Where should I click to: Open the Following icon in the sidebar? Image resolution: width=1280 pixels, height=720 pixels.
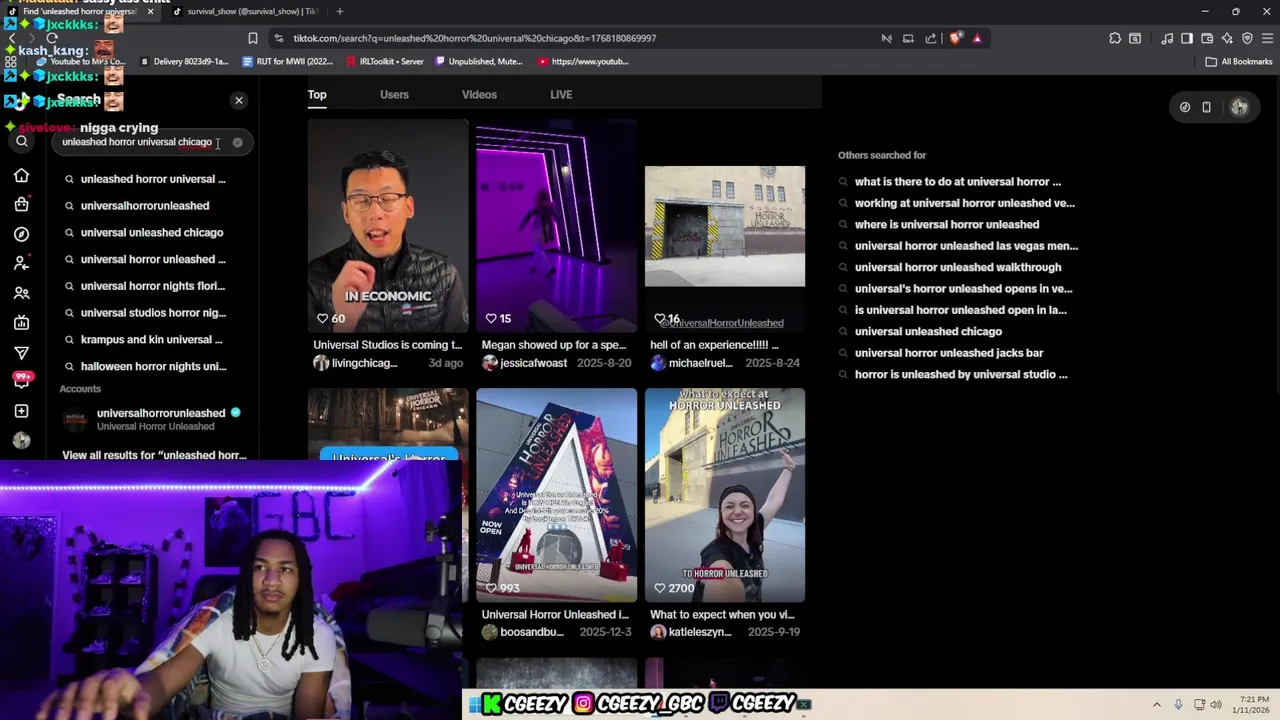21,263
